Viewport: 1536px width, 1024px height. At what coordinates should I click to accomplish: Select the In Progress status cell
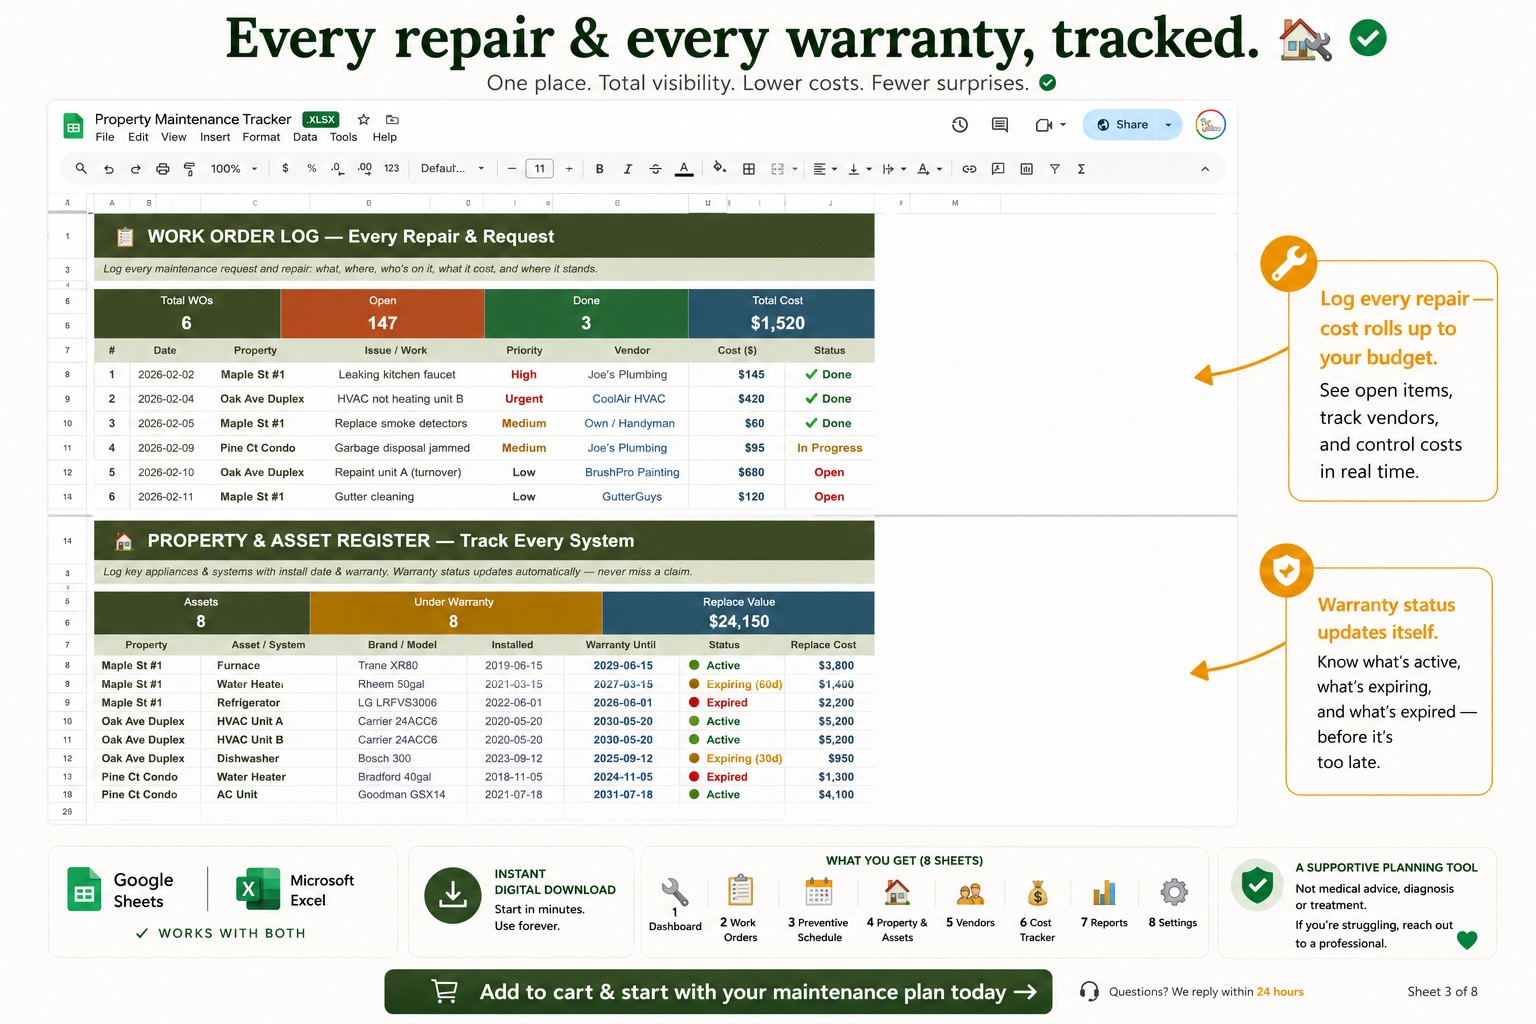tap(829, 448)
